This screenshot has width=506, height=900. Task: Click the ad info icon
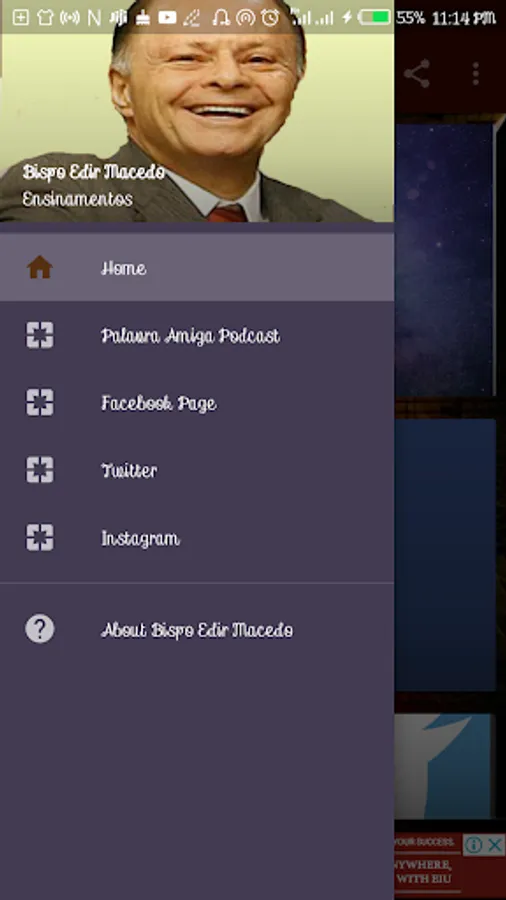(474, 844)
